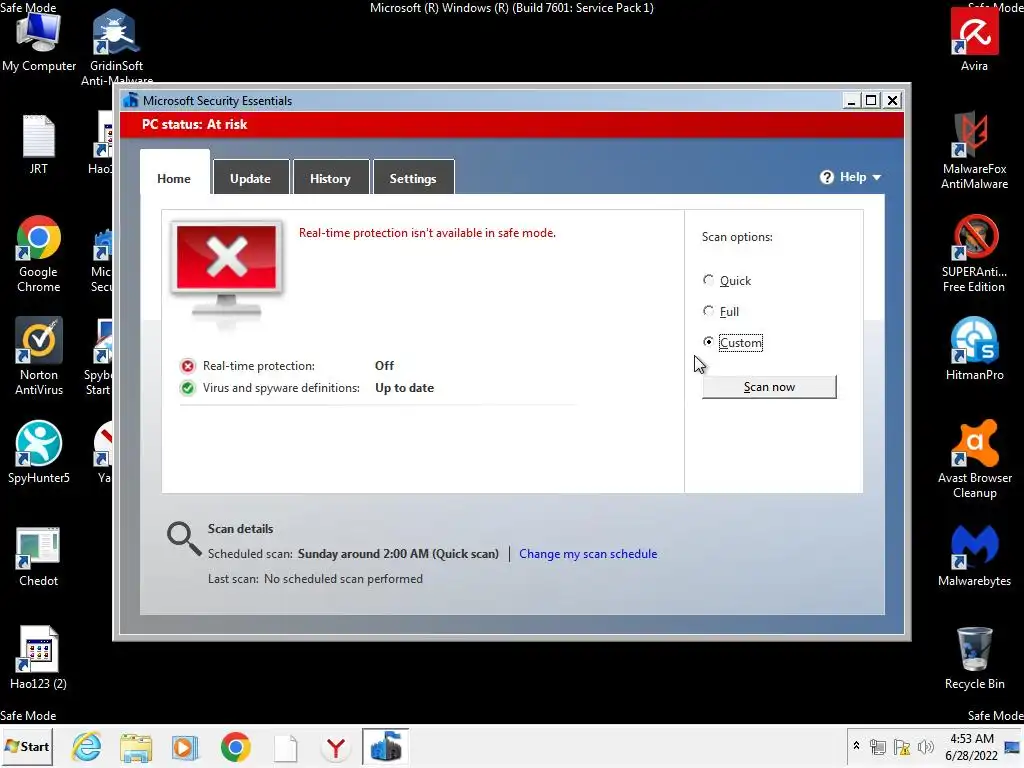Open Windows Explorer folder in taskbar

[x=136, y=747]
